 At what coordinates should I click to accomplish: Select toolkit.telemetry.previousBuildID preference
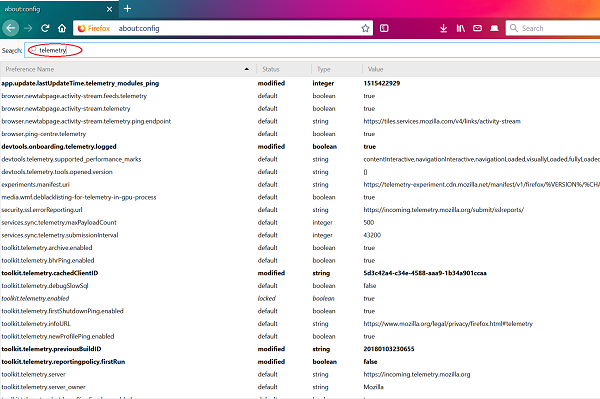[300, 349]
